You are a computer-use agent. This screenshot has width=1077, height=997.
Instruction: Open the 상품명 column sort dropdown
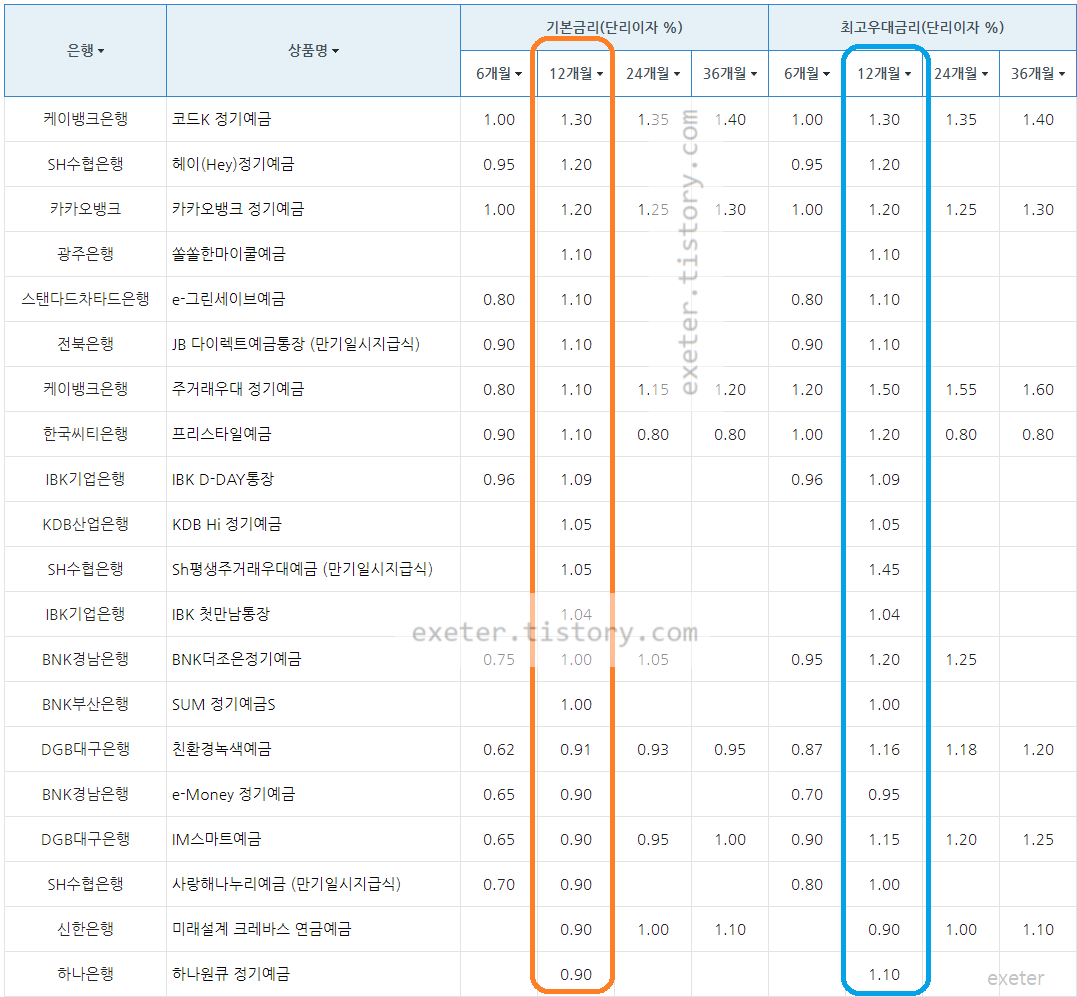(313, 51)
